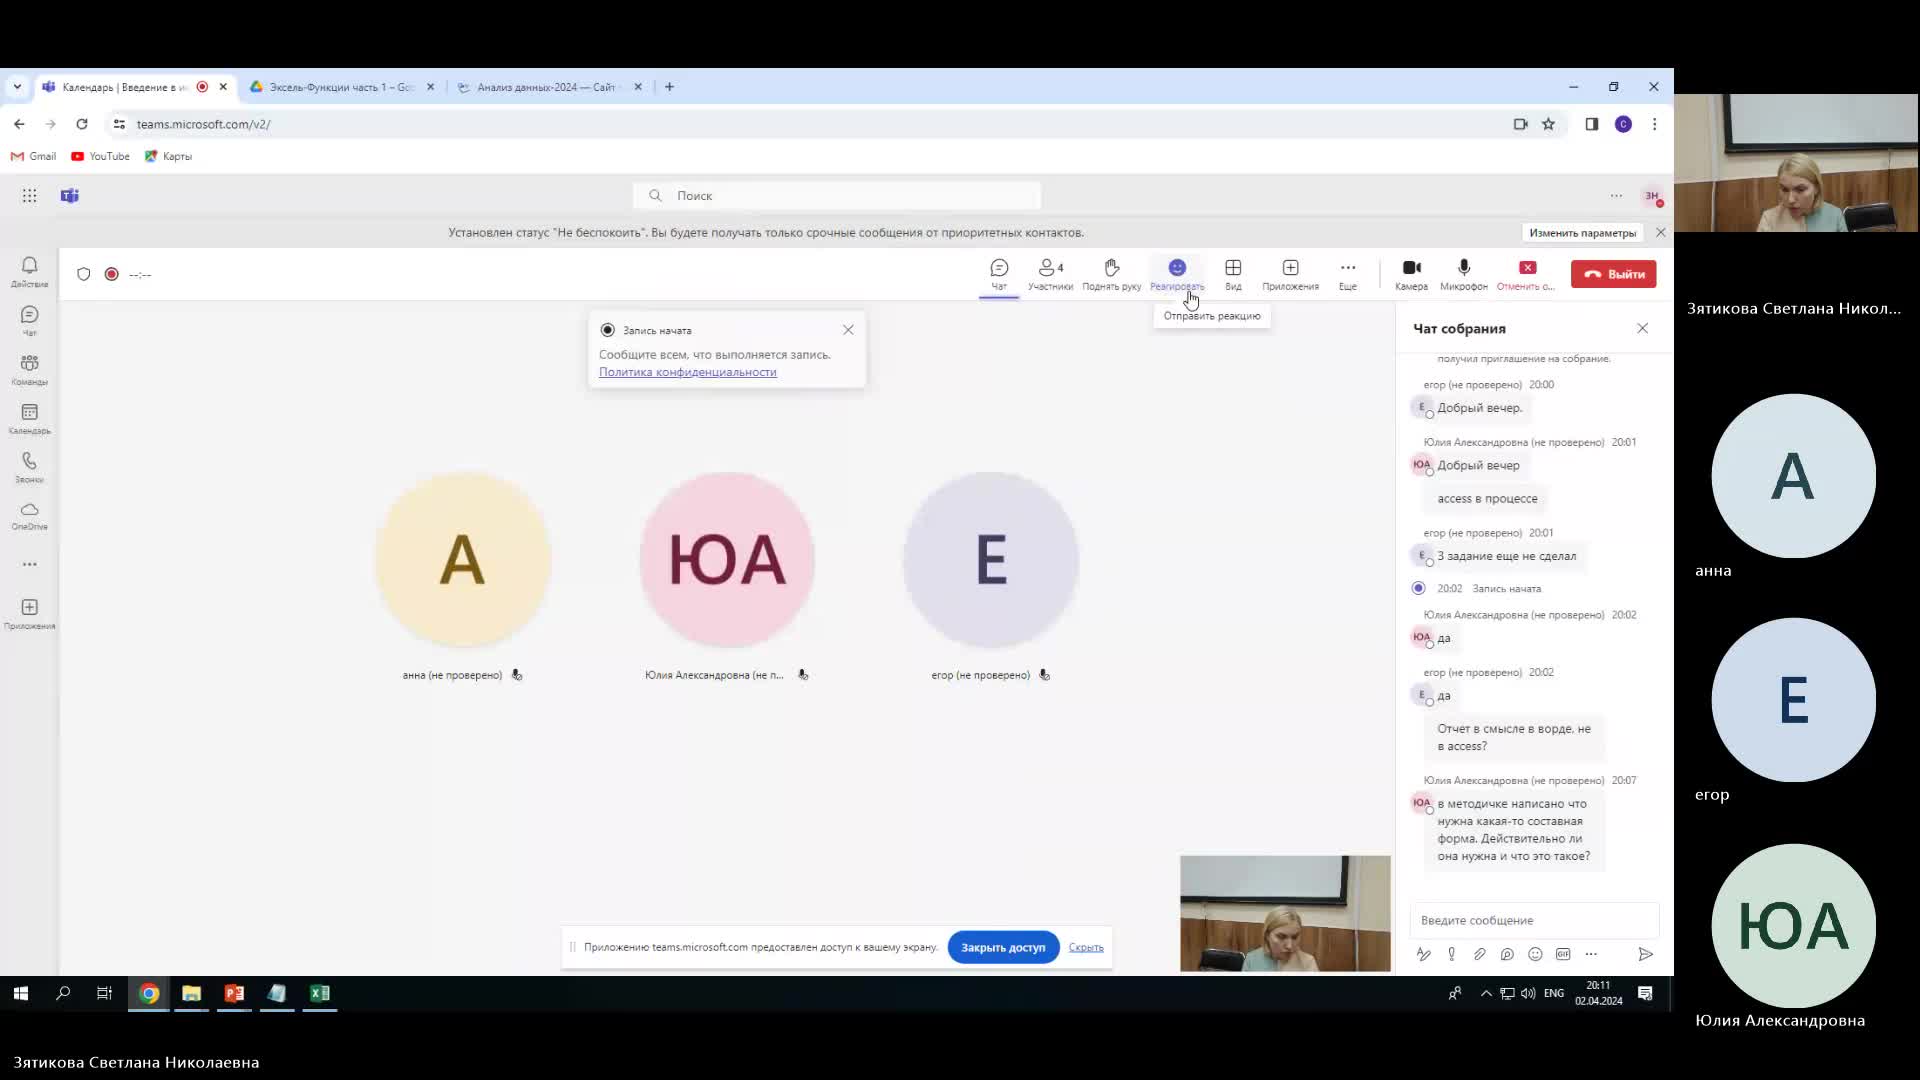Open the GIF picker in chat
Image resolution: width=1920 pixels, height=1080 pixels.
click(1563, 954)
